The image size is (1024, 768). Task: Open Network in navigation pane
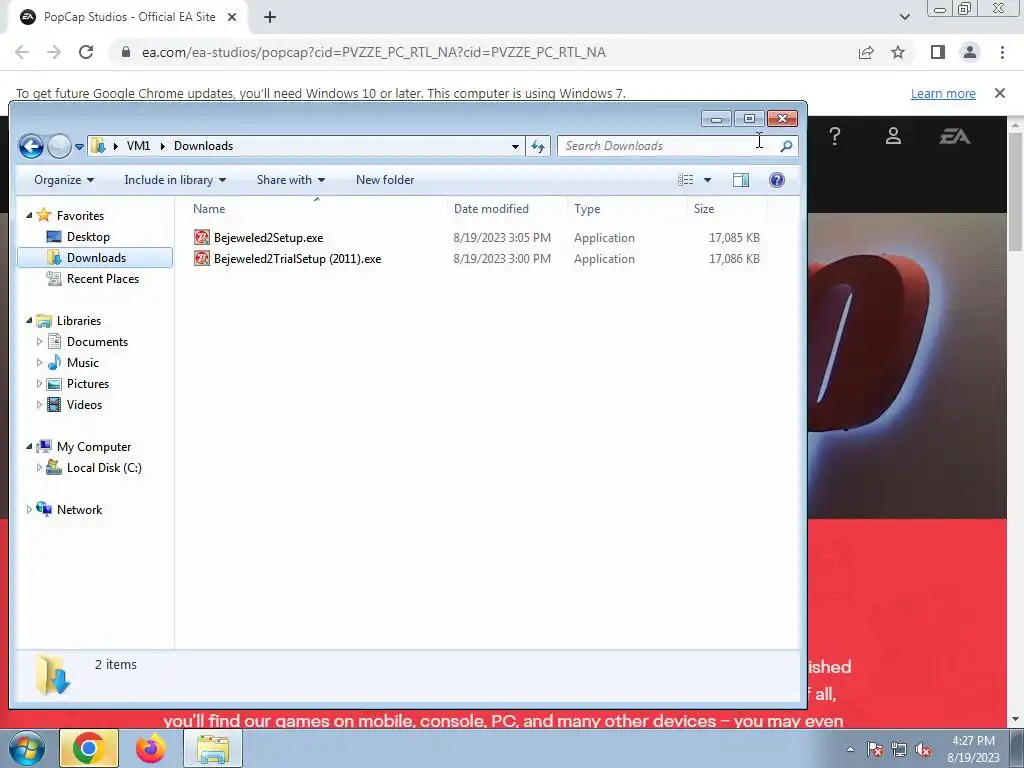(x=79, y=509)
